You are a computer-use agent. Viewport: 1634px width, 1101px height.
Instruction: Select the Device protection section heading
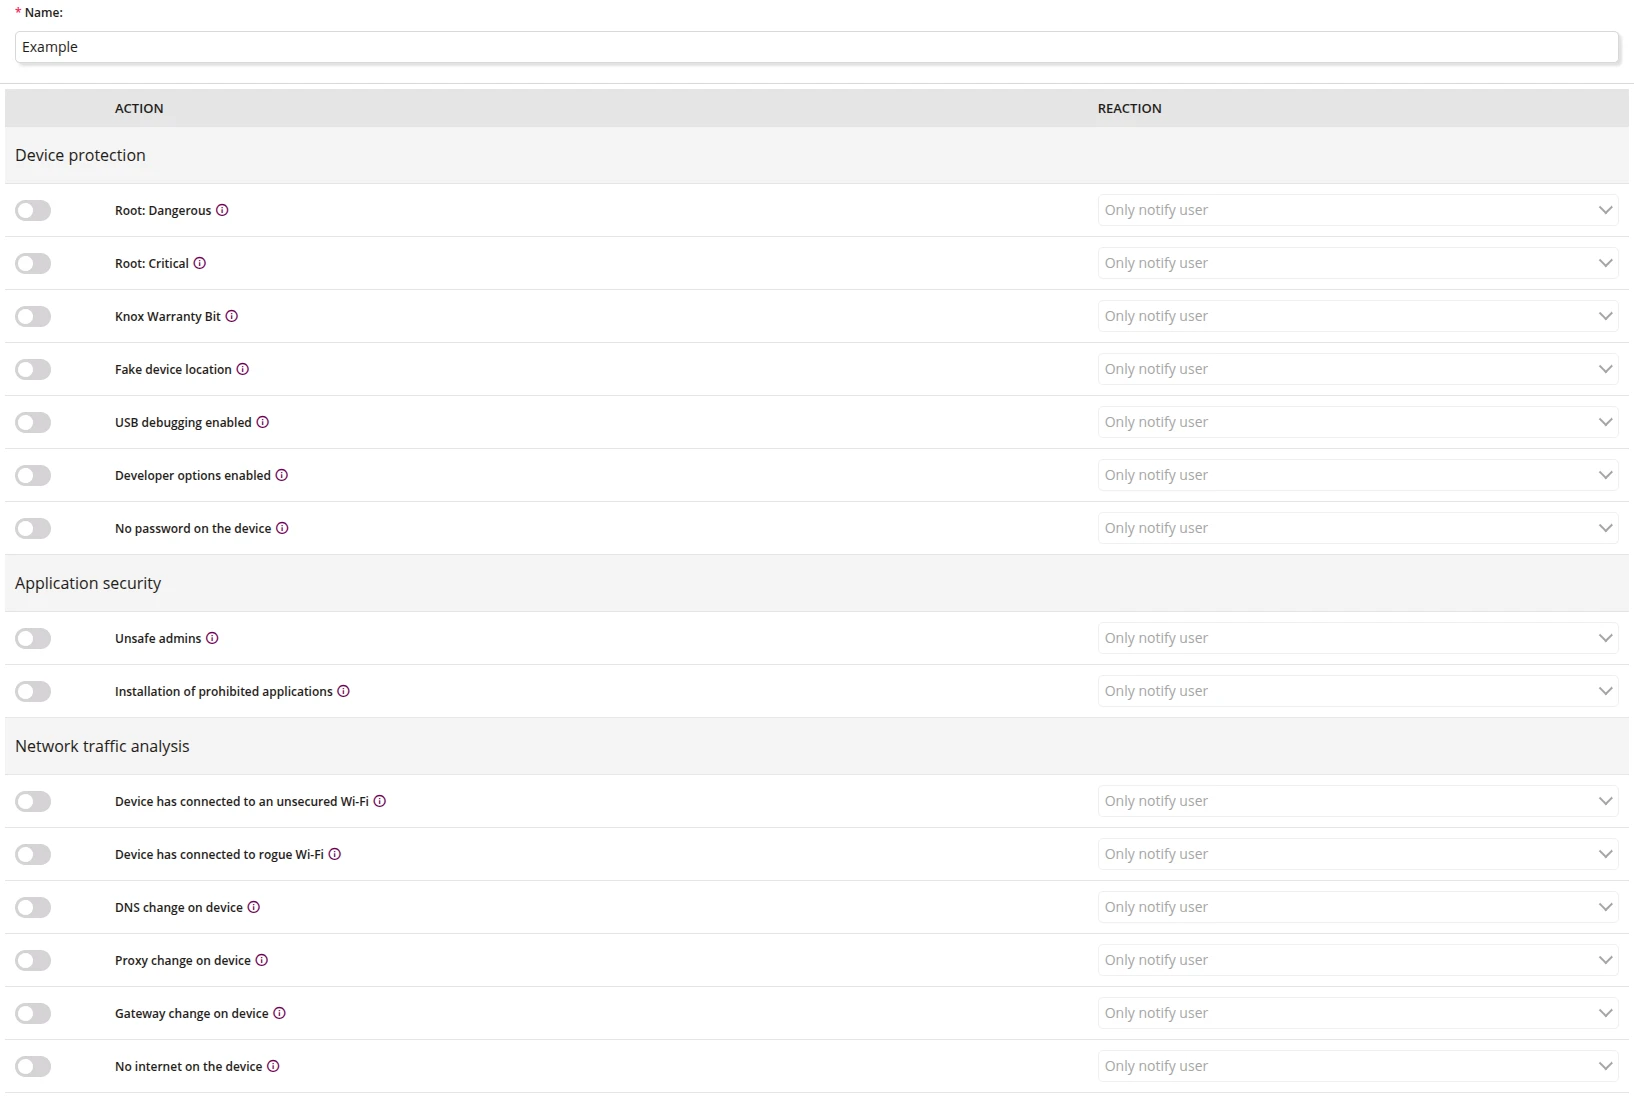[80, 155]
